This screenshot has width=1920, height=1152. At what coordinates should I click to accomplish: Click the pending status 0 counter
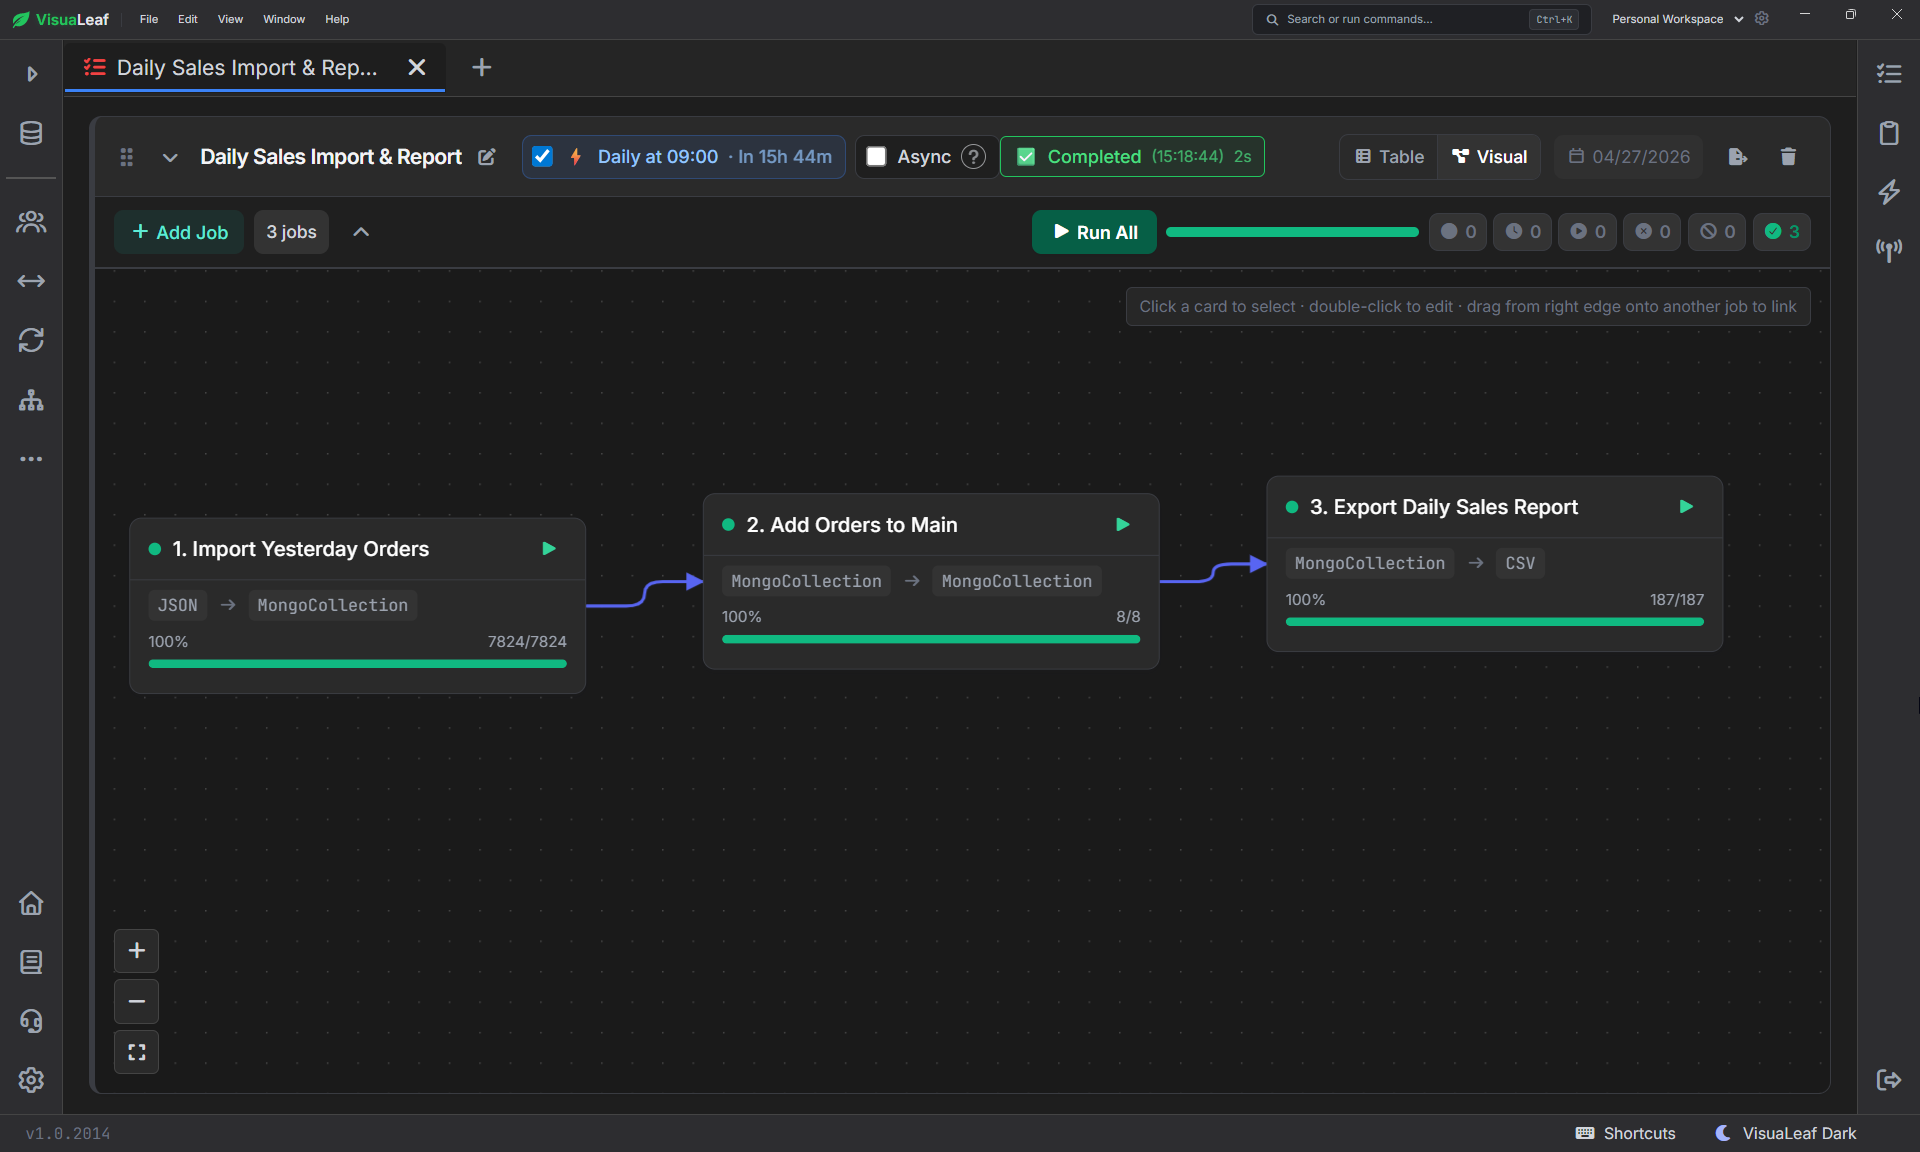coord(1458,232)
